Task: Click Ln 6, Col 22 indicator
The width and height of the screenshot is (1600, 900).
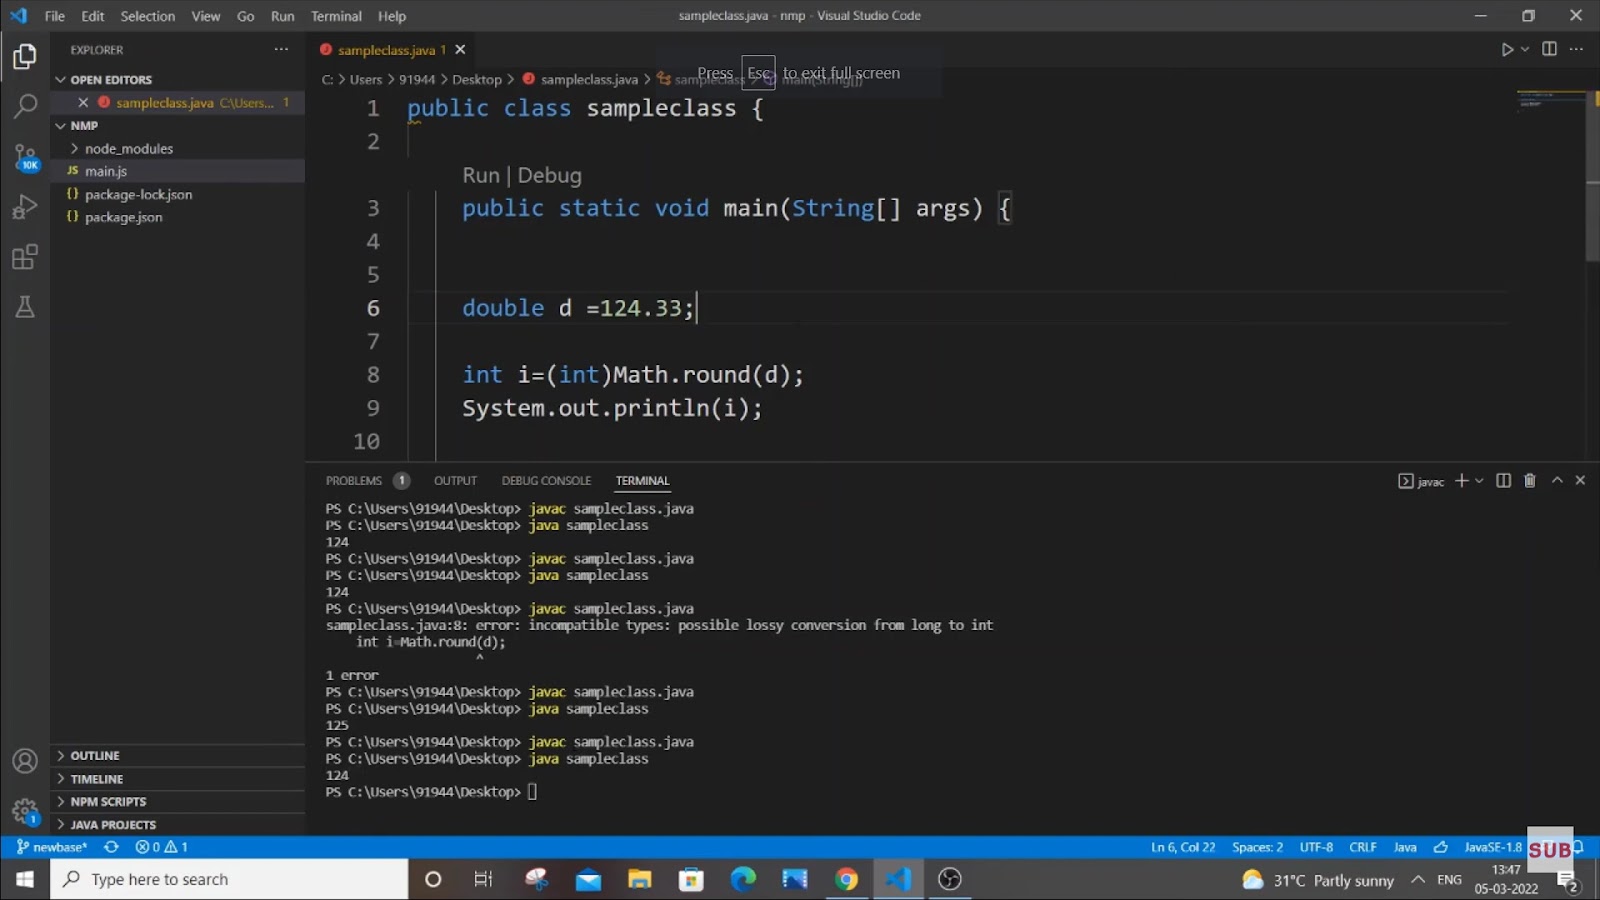Action: pyautogui.click(x=1183, y=847)
